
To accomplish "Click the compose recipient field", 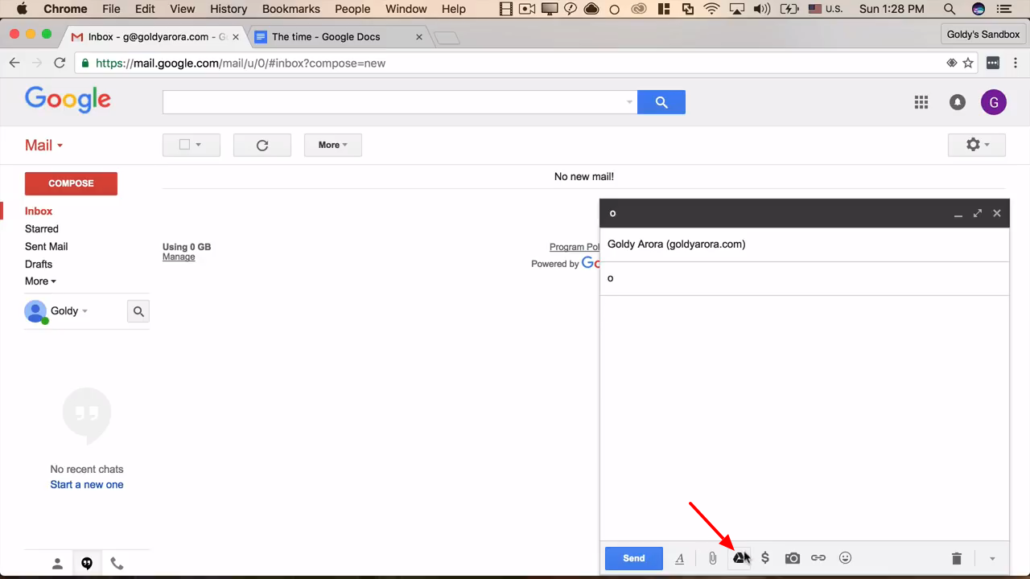I will (804, 244).
